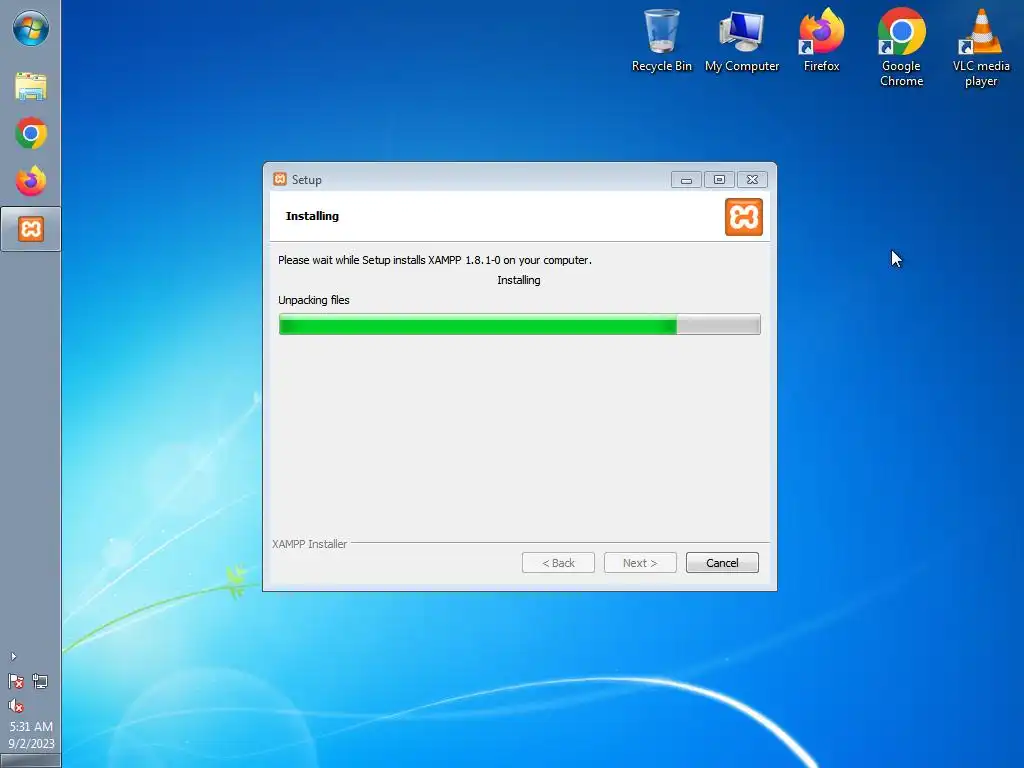Viewport: 1024px width, 768px height.
Task: Click the small XAMPP icon in the Setup title bar
Action: 280,179
